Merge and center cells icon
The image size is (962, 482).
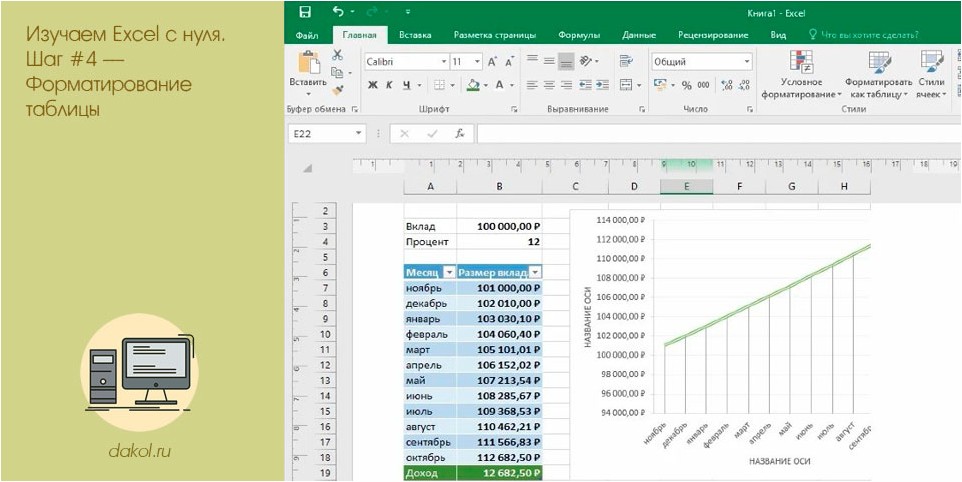point(626,85)
